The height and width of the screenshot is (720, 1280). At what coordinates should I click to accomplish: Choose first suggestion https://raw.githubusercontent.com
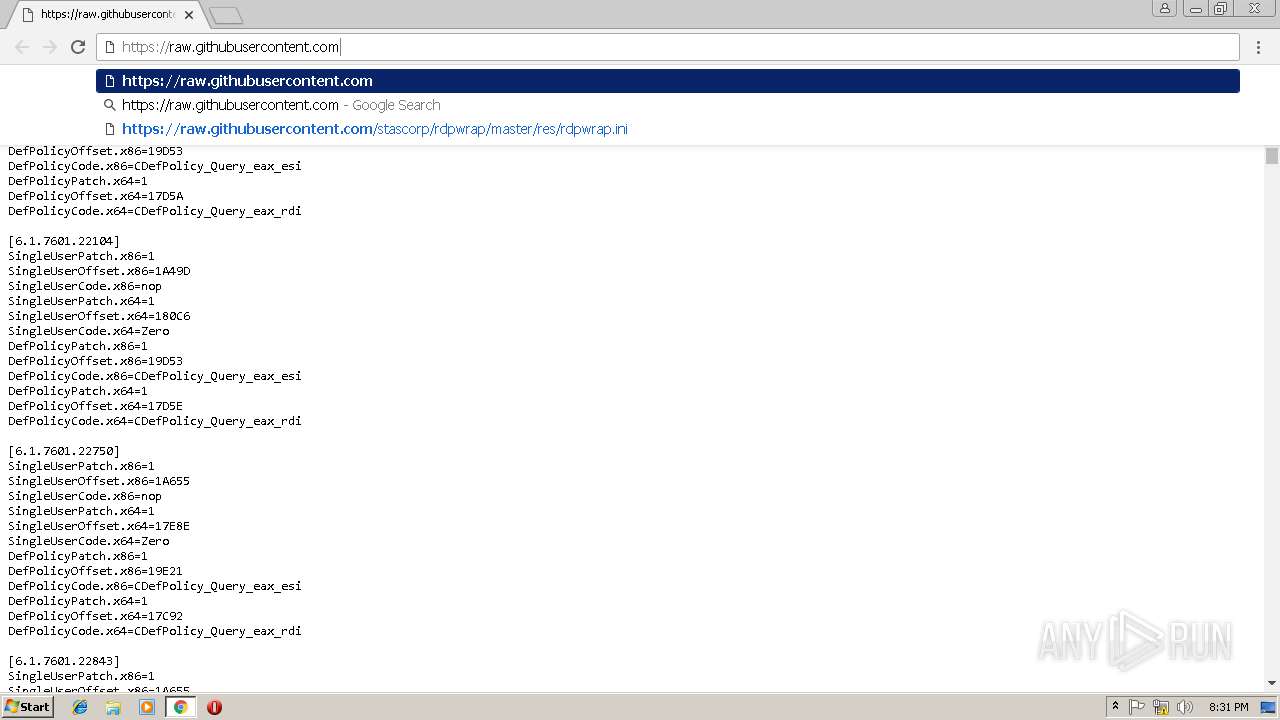point(668,81)
